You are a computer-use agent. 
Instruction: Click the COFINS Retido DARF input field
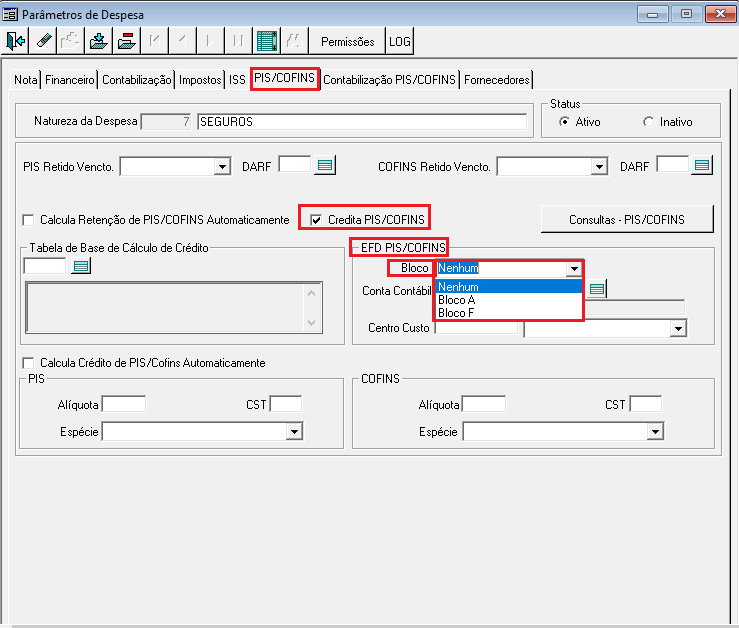pos(673,165)
